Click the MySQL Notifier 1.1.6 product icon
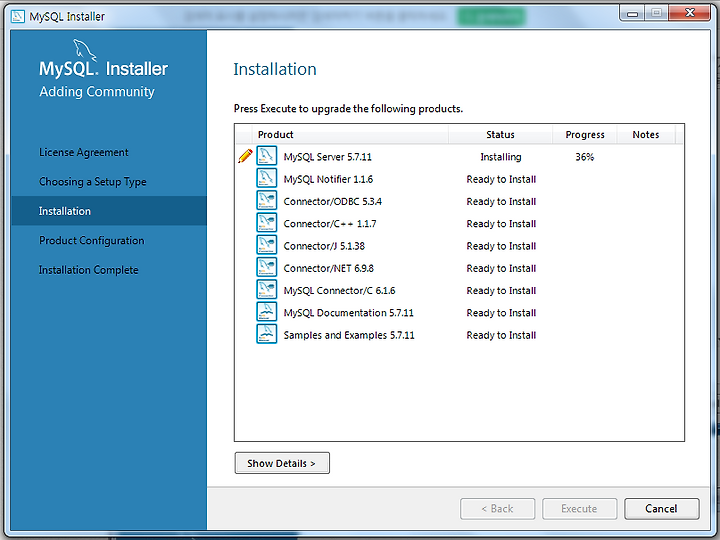Image resolution: width=720 pixels, height=540 pixels. click(266, 178)
